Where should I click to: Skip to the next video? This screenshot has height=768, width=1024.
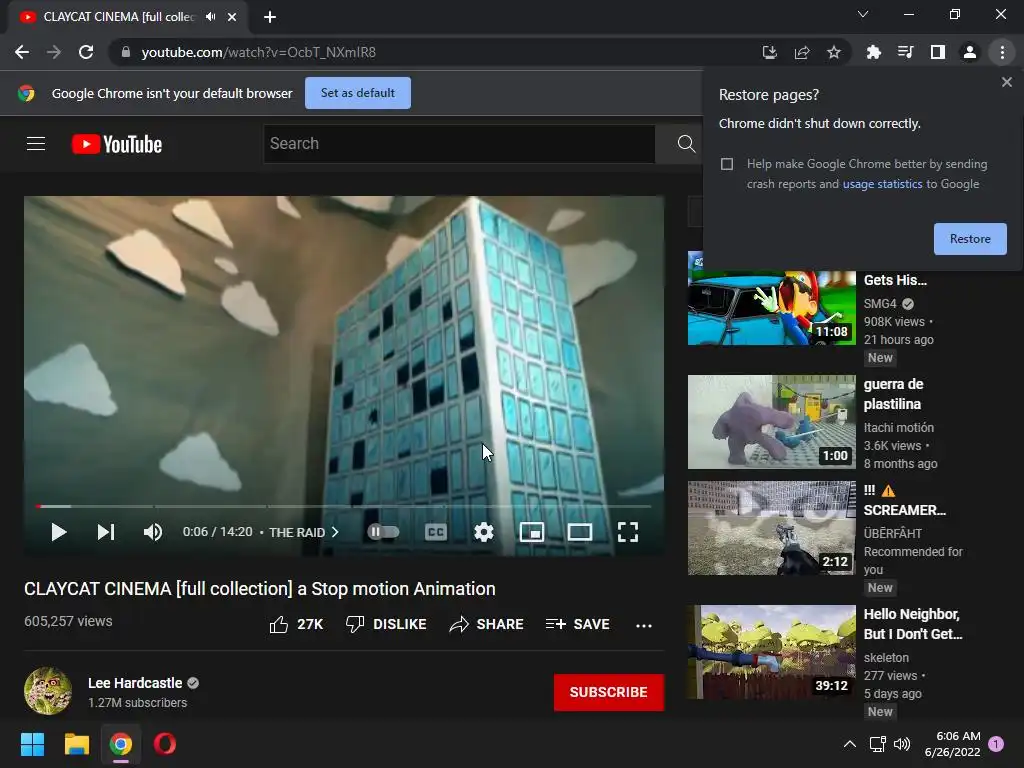[106, 532]
